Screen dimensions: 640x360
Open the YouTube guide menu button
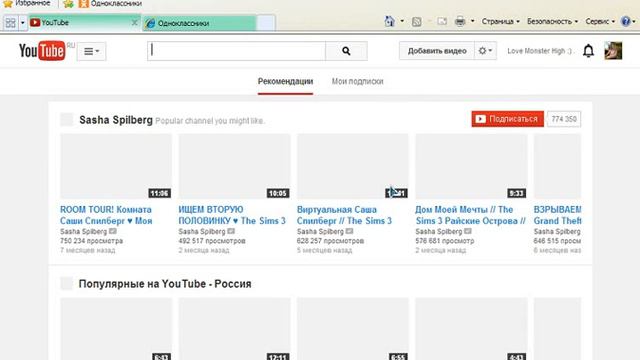(x=91, y=51)
